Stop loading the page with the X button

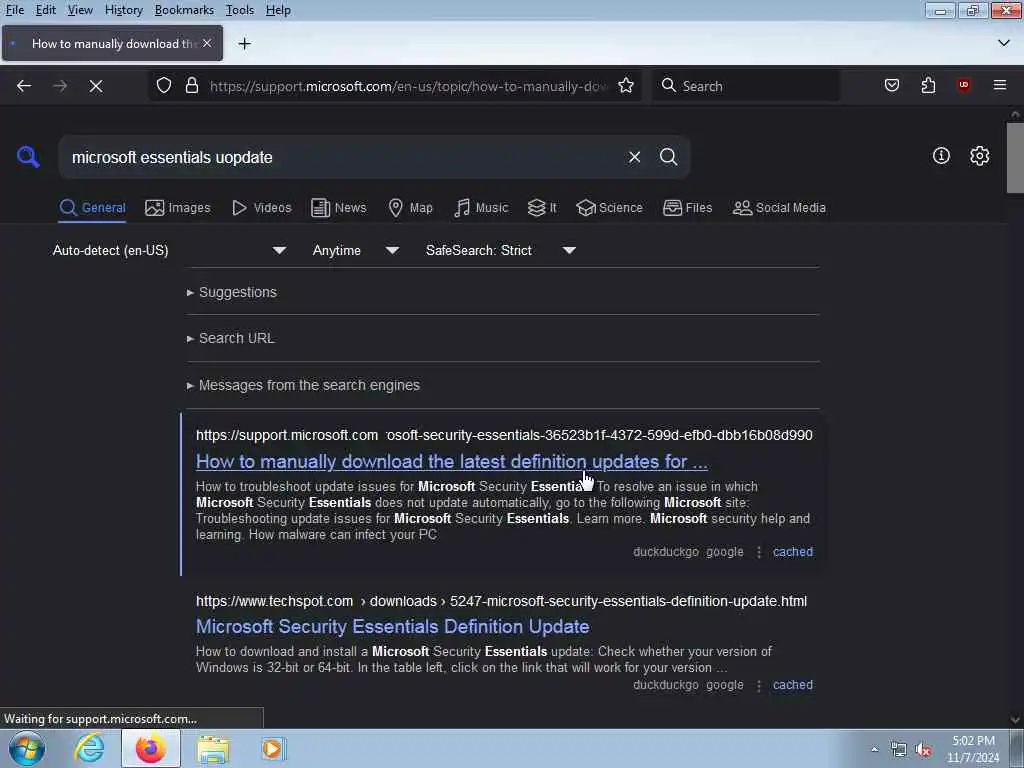(x=96, y=86)
